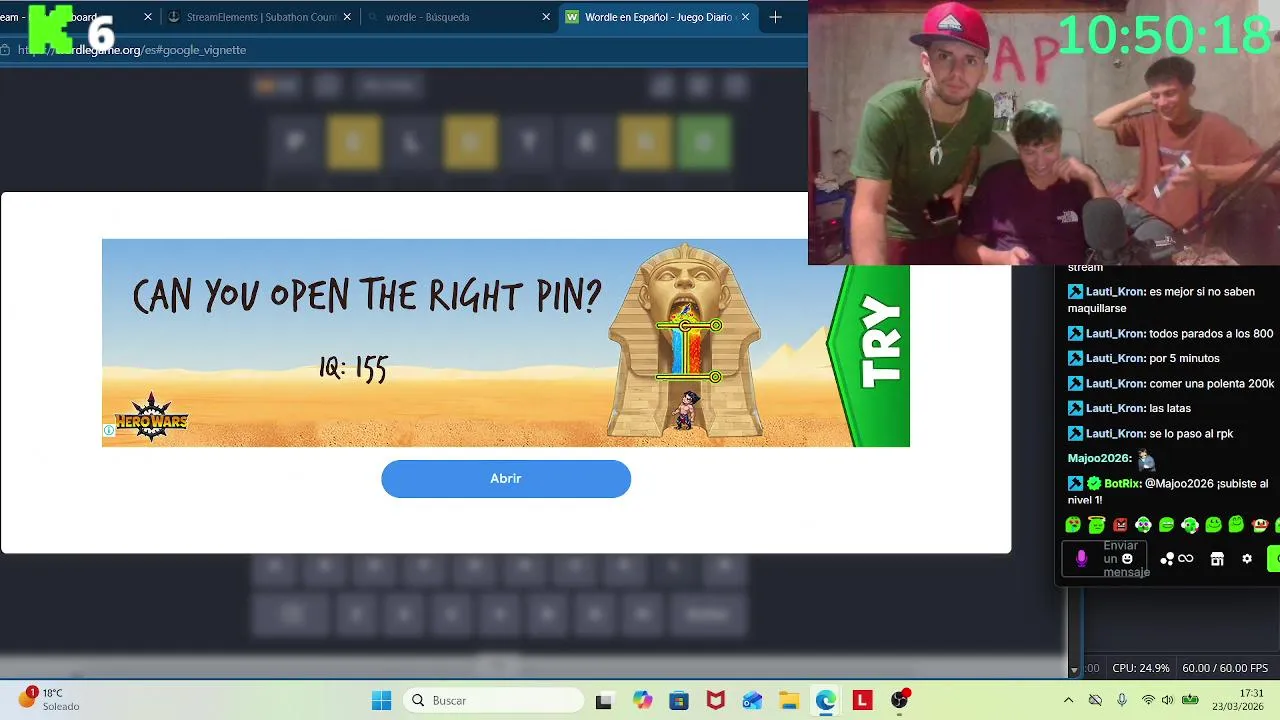Pick the green halo angel emote
This screenshot has width=1280, height=720.
click(1097, 525)
